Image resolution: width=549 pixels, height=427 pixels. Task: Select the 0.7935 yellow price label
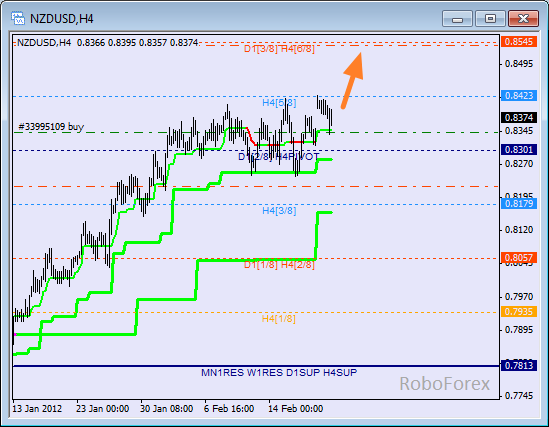519,312
